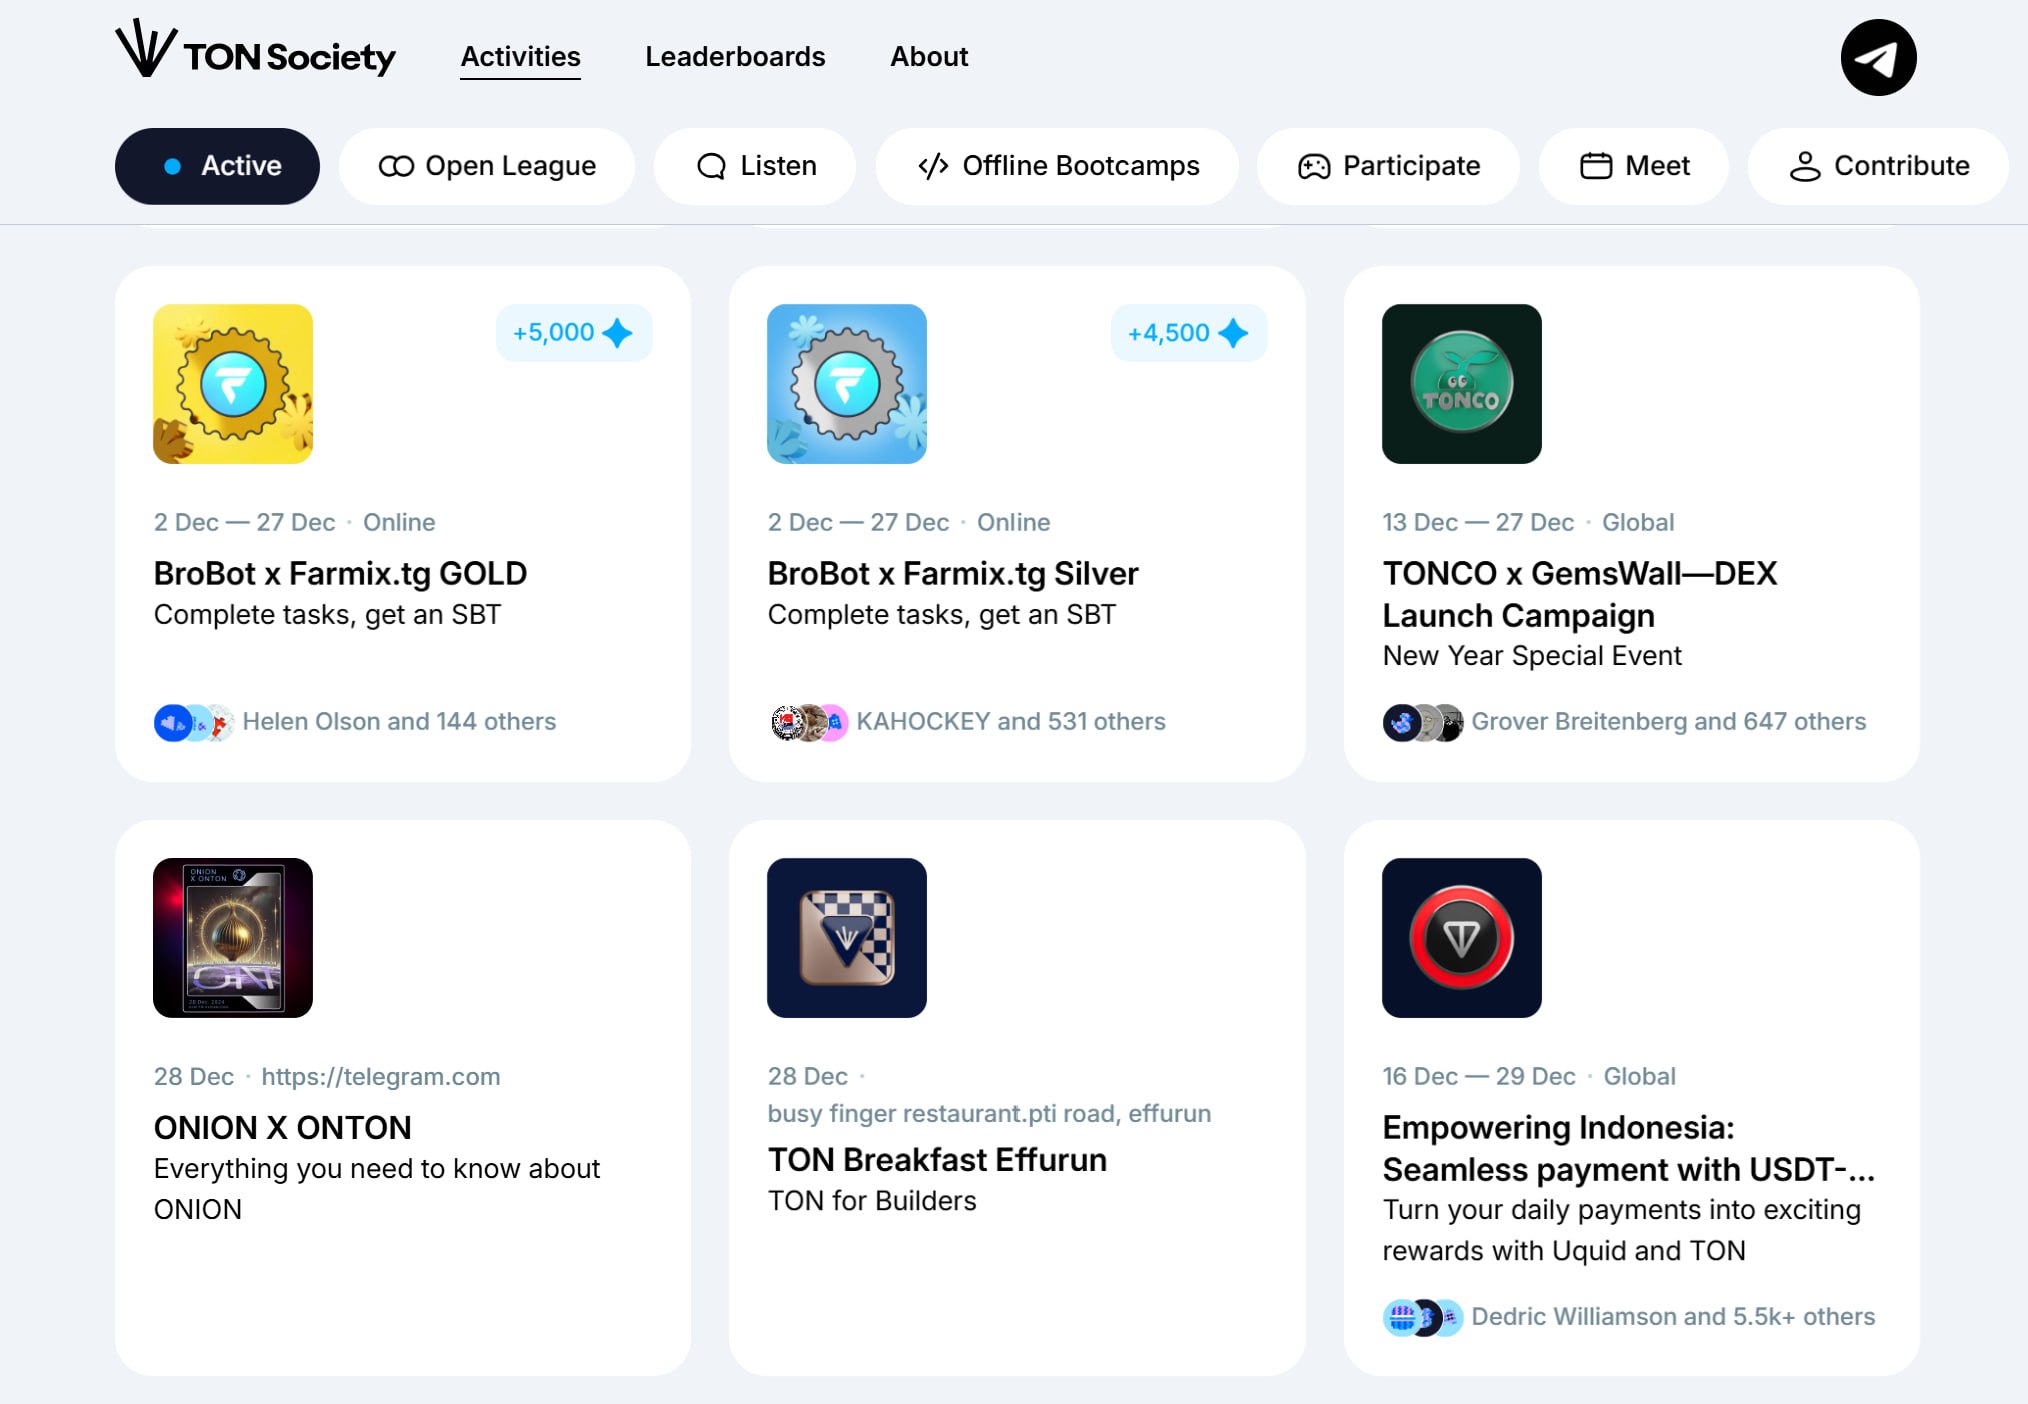The height and width of the screenshot is (1404, 2028).
Task: Click participant avatars beside Grover Breitenberg
Action: 1423,723
